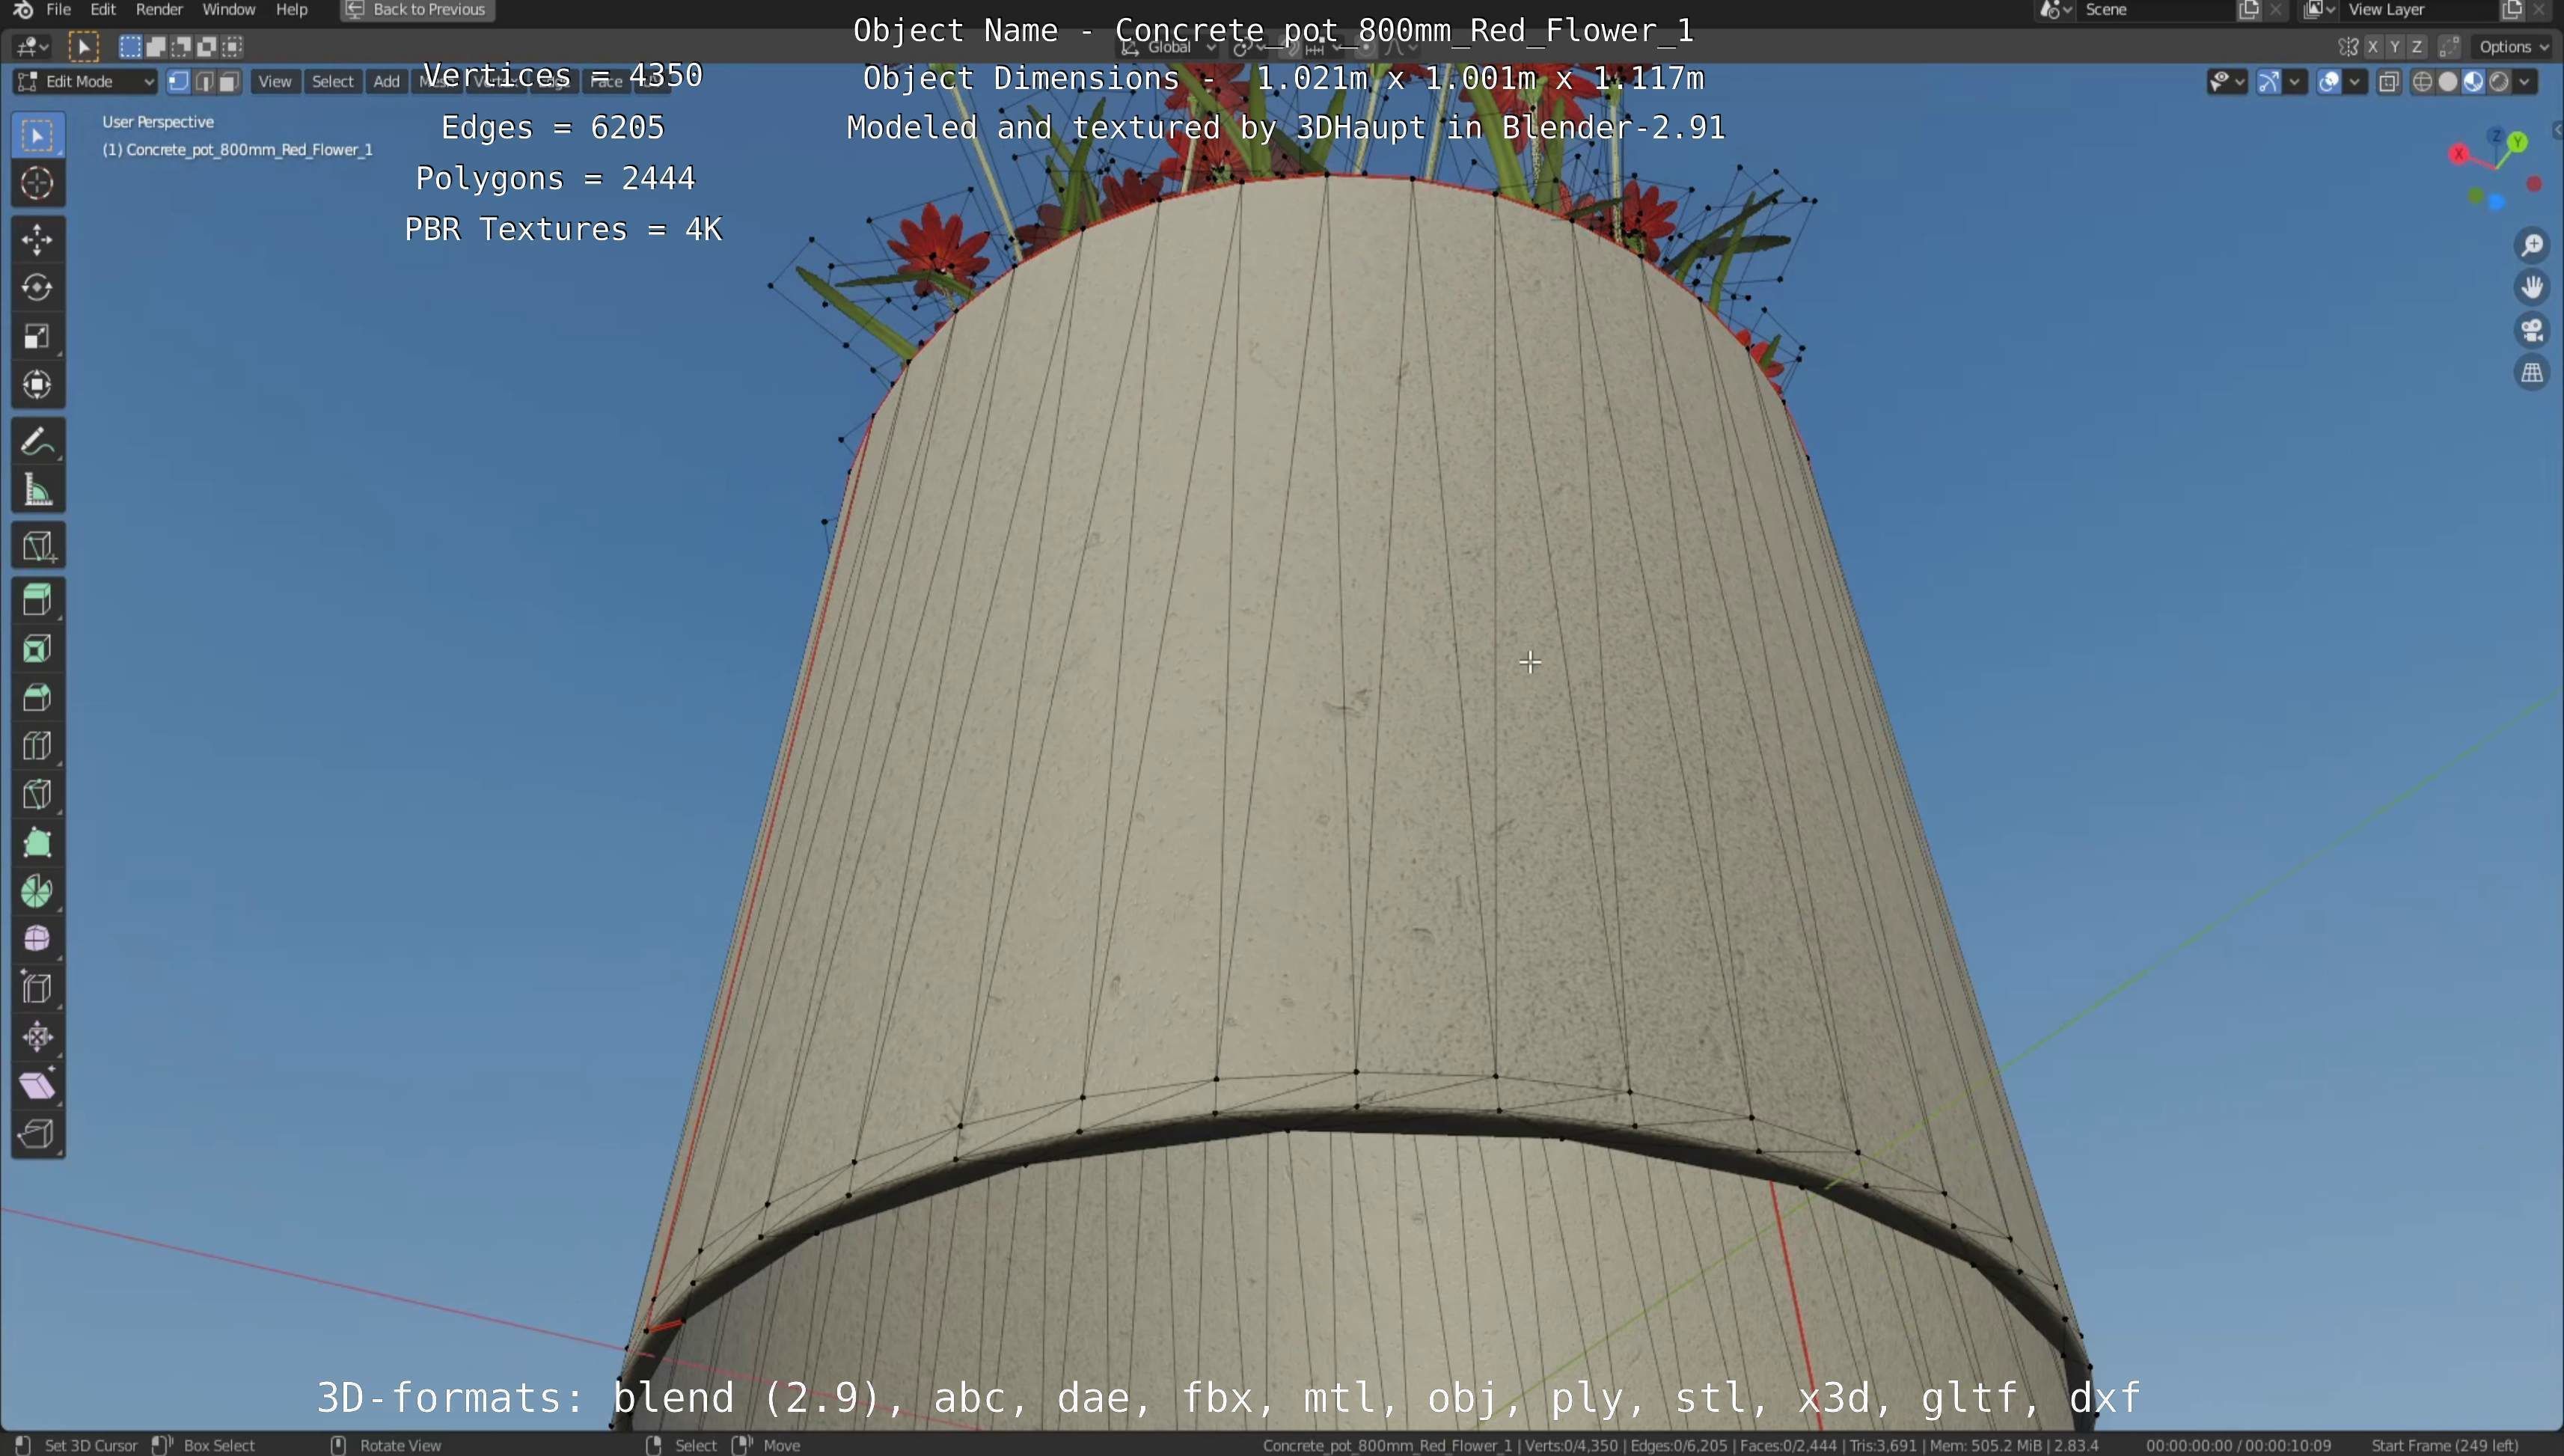The width and height of the screenshot is (2564, 1456).
Task: Enable edge select mode
Action: coord(204,82)
